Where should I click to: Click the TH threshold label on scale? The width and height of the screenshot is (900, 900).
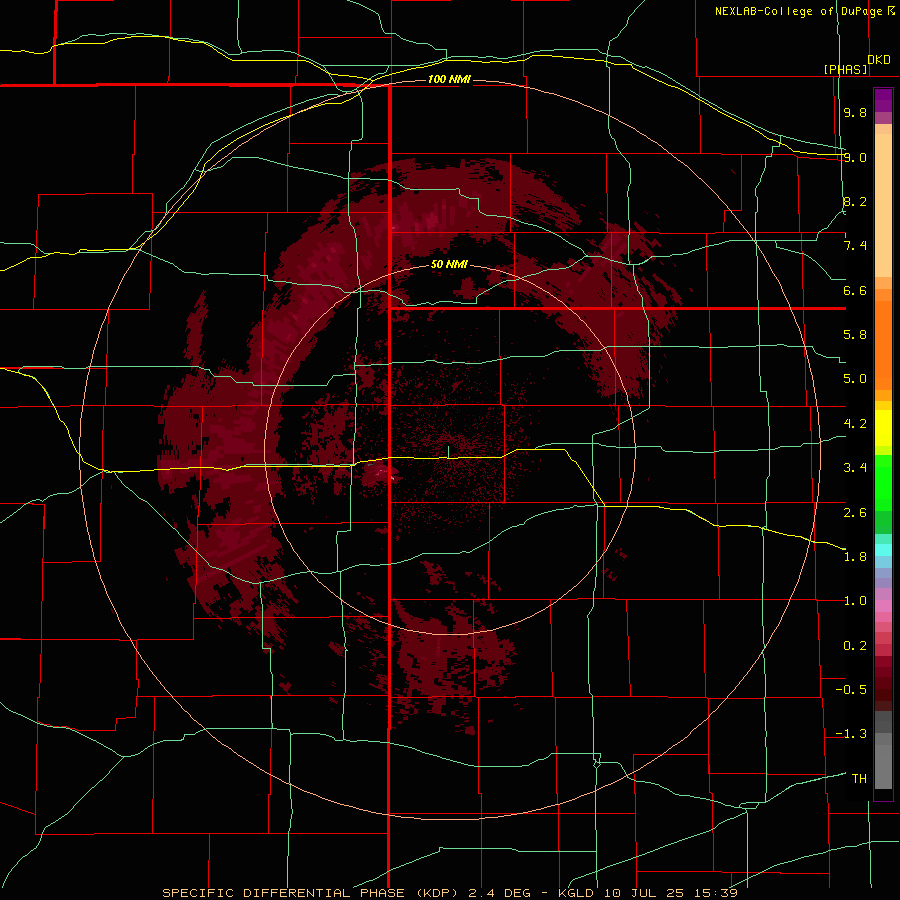click(859, 779)
